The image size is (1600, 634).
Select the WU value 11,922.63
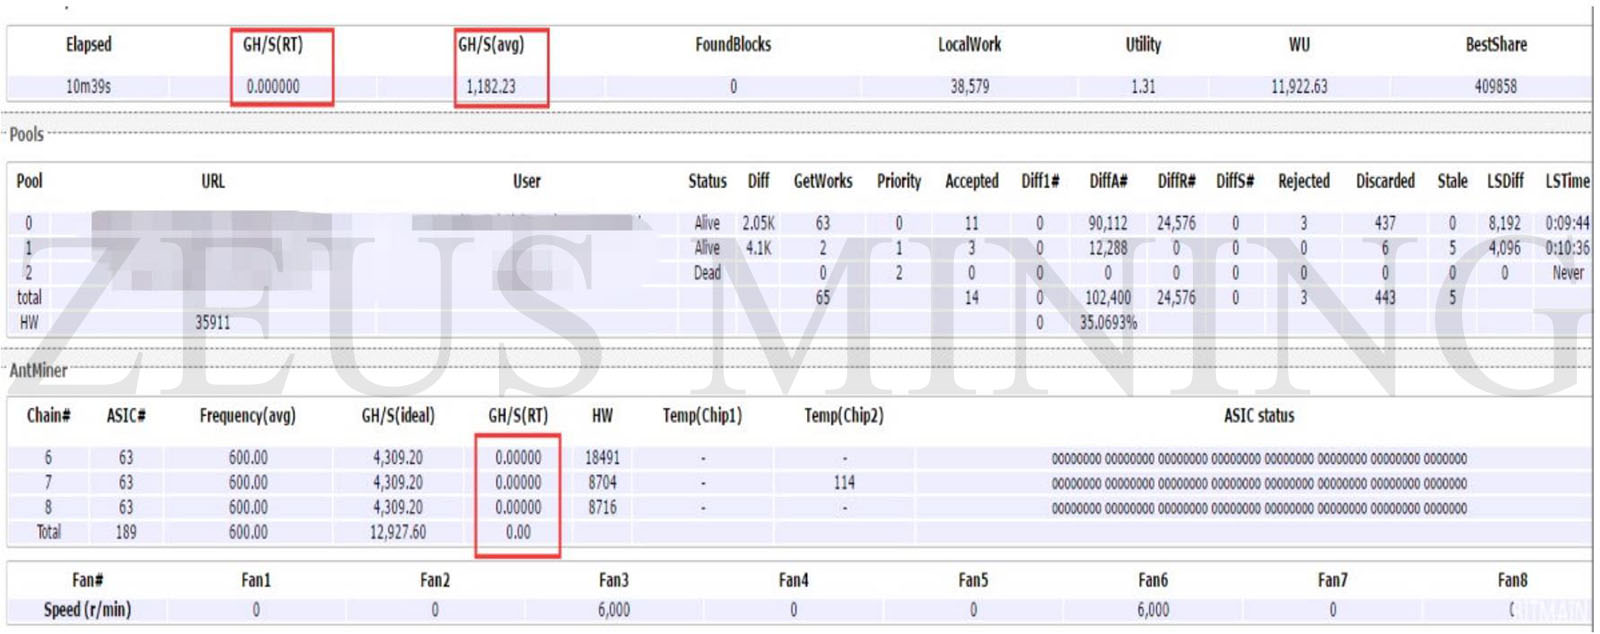pos(1299,87)
